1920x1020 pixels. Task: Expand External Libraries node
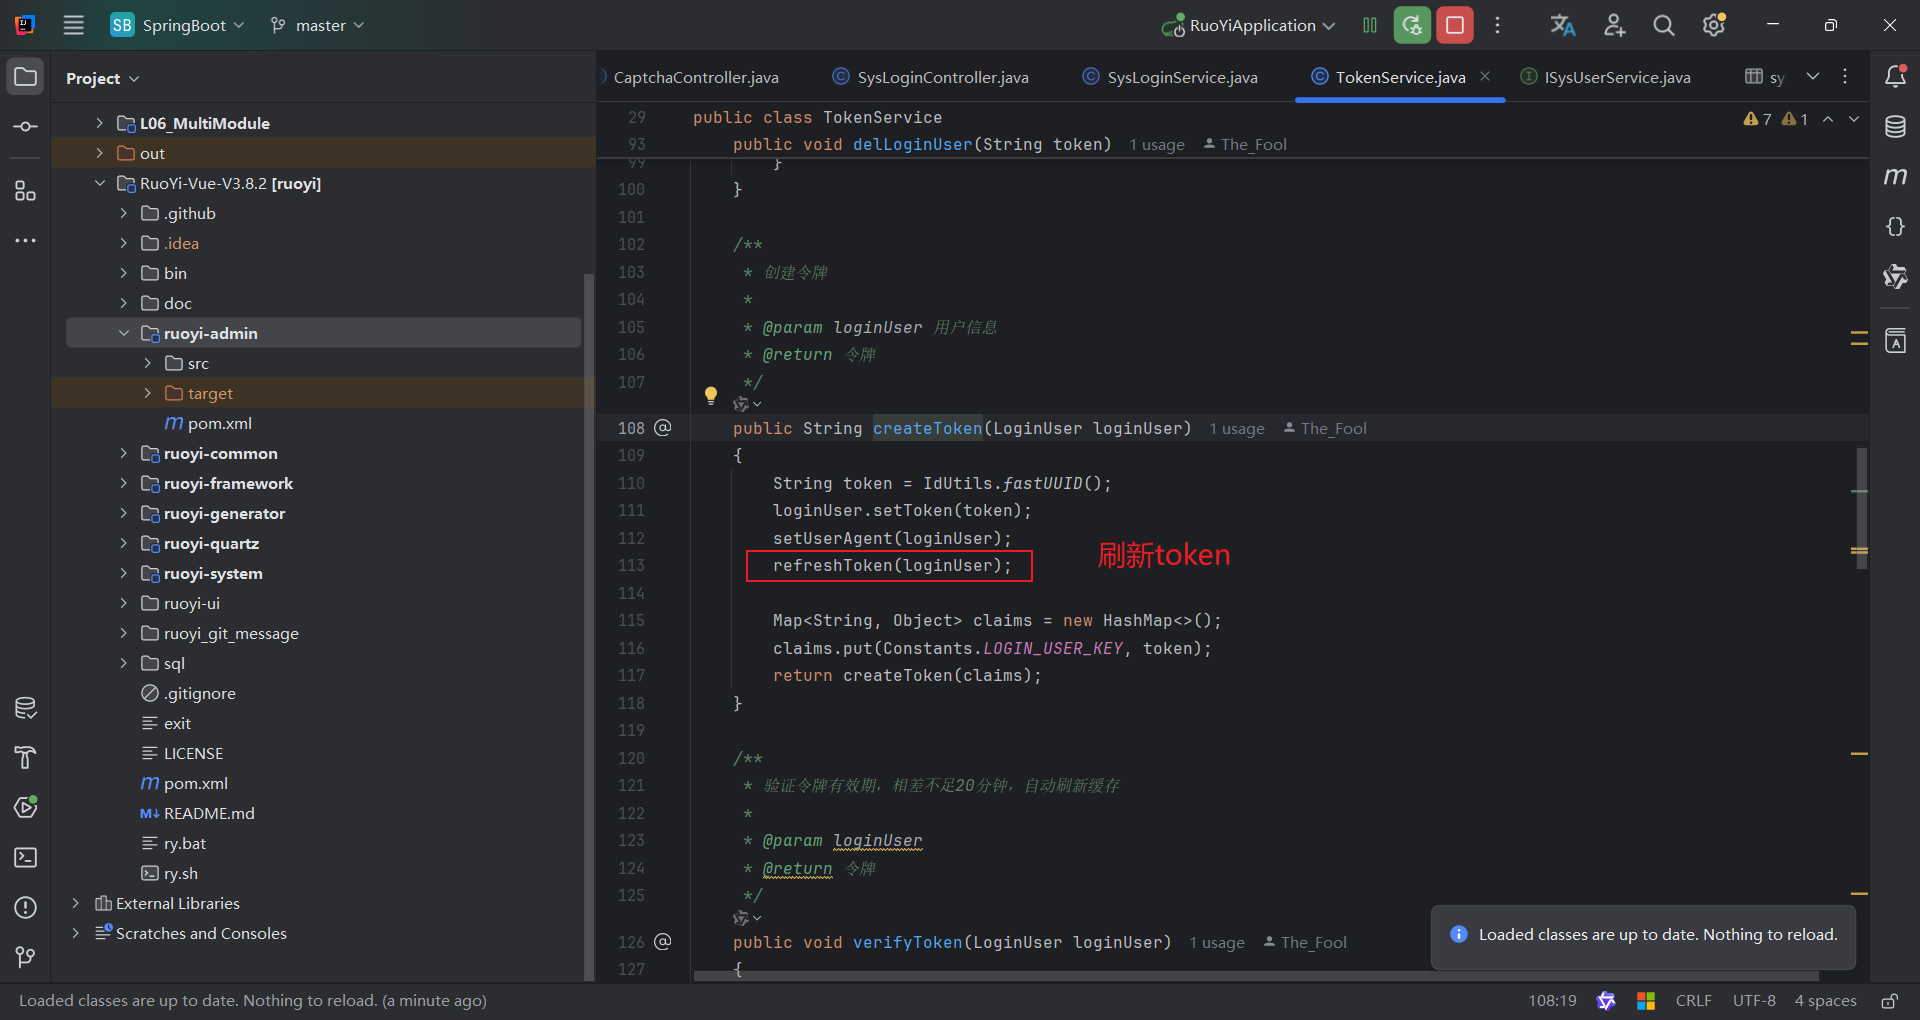point(76,903)
